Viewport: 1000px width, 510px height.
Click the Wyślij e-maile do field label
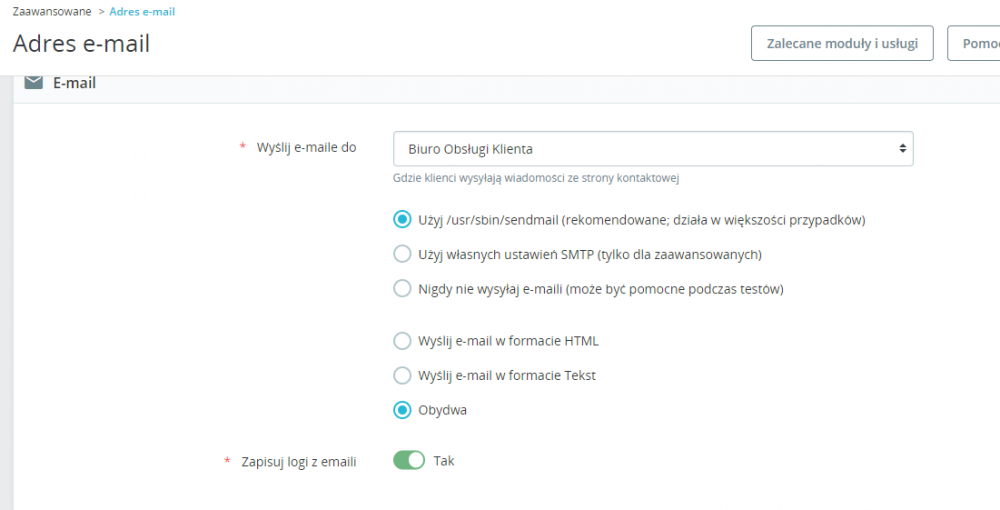306,148
